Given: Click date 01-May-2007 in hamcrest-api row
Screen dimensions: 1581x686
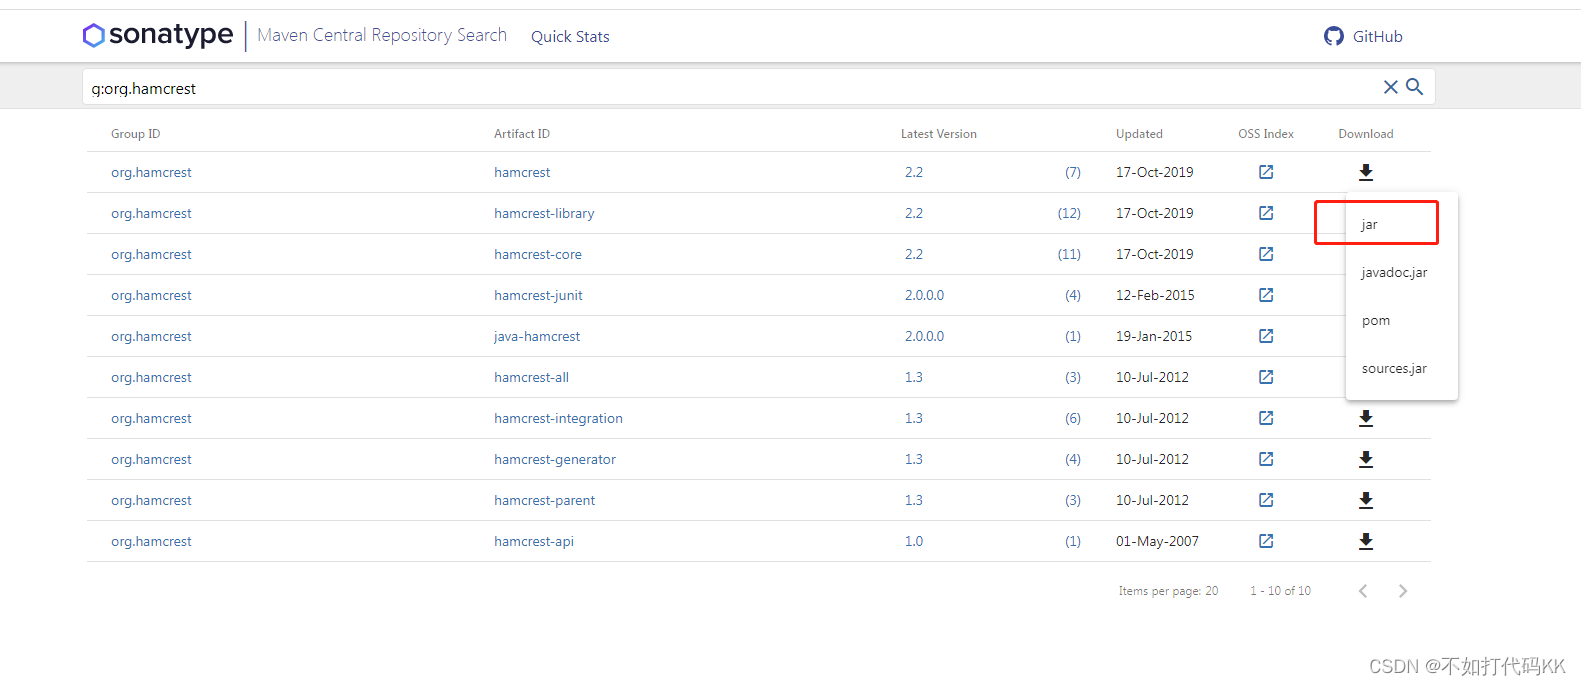Looking at the screenshot, I should point(1157,541).
